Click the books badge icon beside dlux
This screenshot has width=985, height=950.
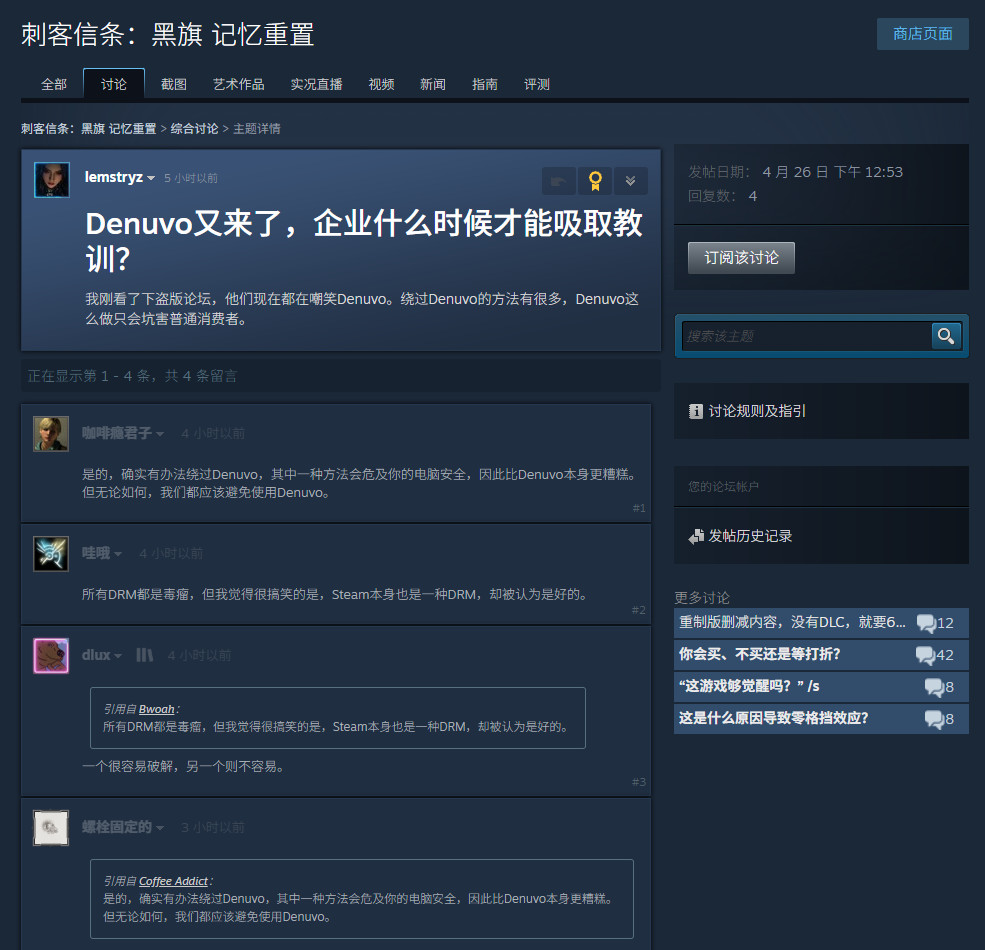click(145, 655)
